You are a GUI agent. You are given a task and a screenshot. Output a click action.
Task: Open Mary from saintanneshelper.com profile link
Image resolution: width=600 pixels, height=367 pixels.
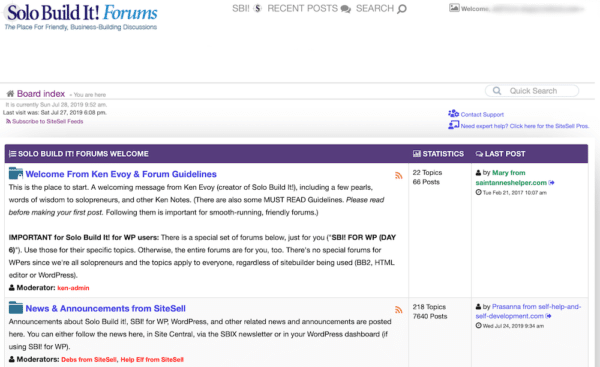511,178
